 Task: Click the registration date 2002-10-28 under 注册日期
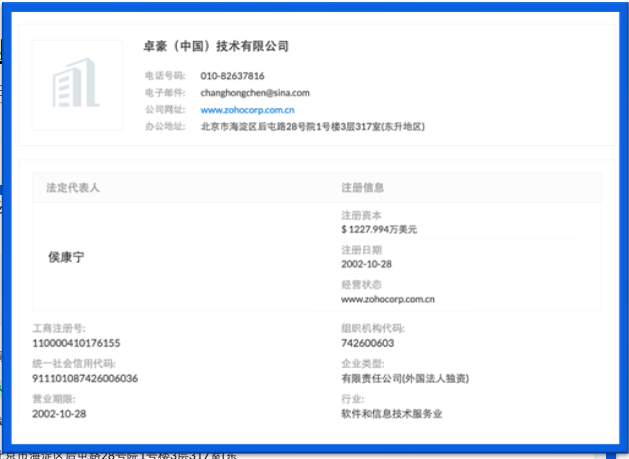(x=366, y=264)
